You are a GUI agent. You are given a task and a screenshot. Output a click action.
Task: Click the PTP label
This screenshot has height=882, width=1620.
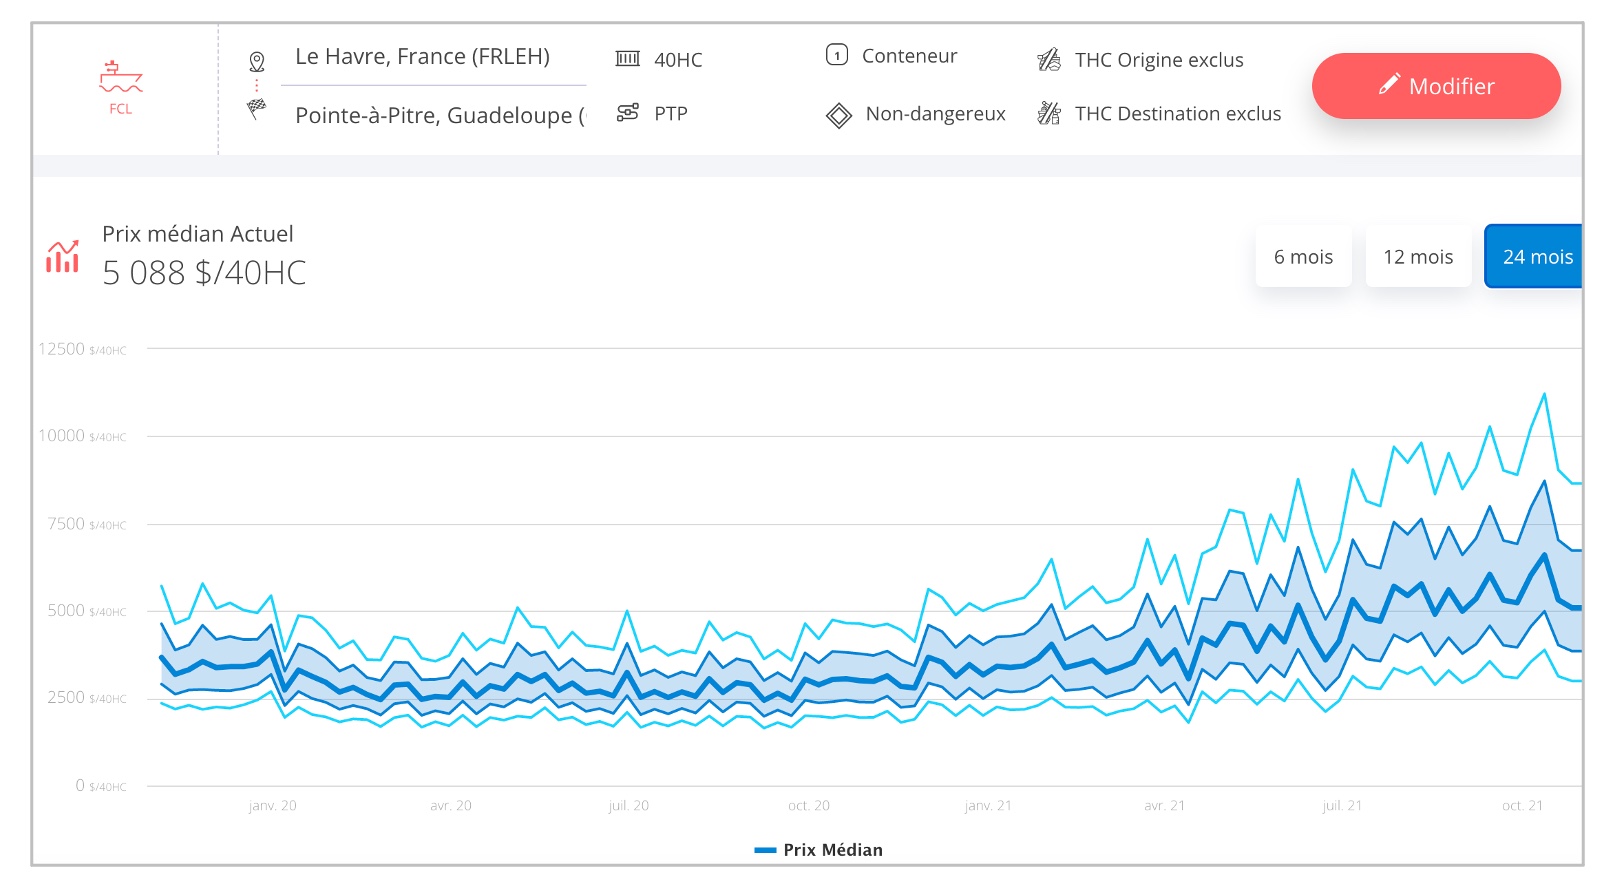pyautogui.click(x=671, y=114)
